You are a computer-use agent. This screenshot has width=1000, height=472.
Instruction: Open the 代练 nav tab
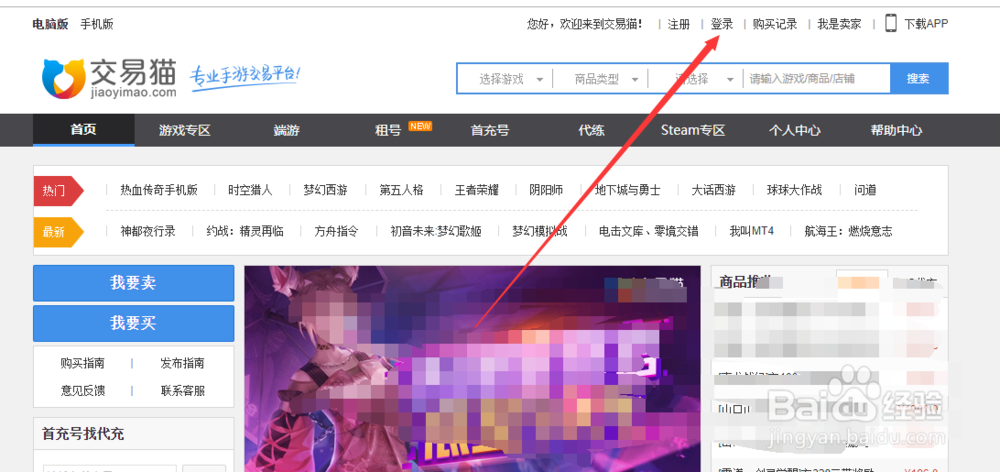(591, 131)
